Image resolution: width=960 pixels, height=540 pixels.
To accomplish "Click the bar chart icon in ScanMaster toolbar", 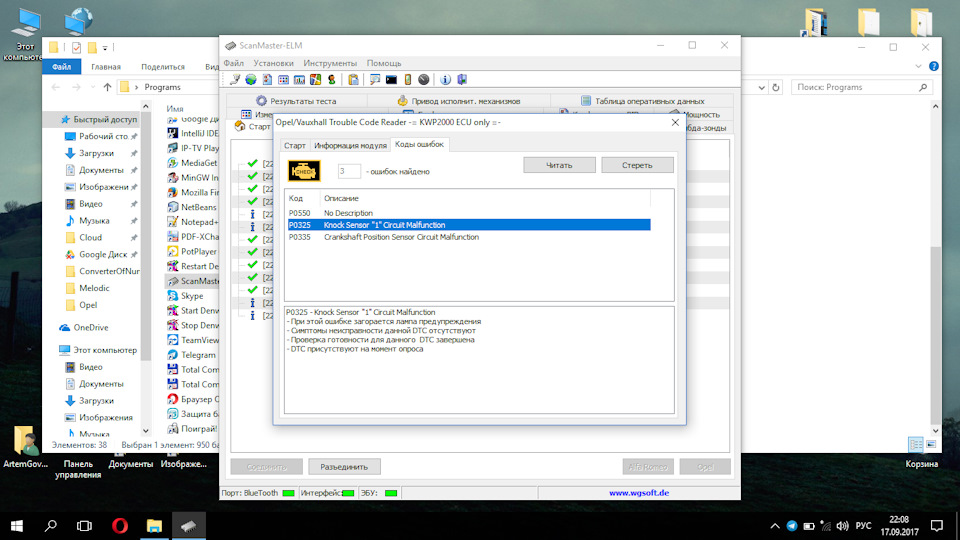I will [299, 80].
